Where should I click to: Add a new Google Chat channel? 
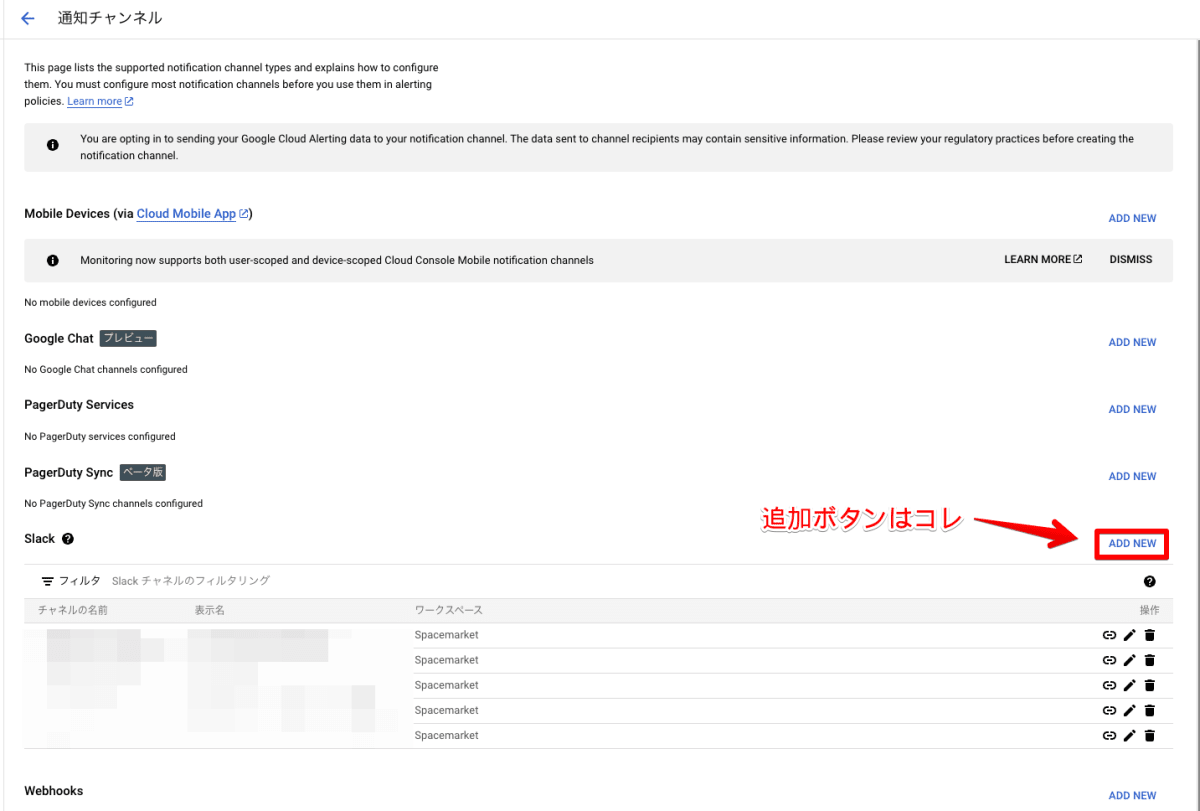tap(1132, 342)
